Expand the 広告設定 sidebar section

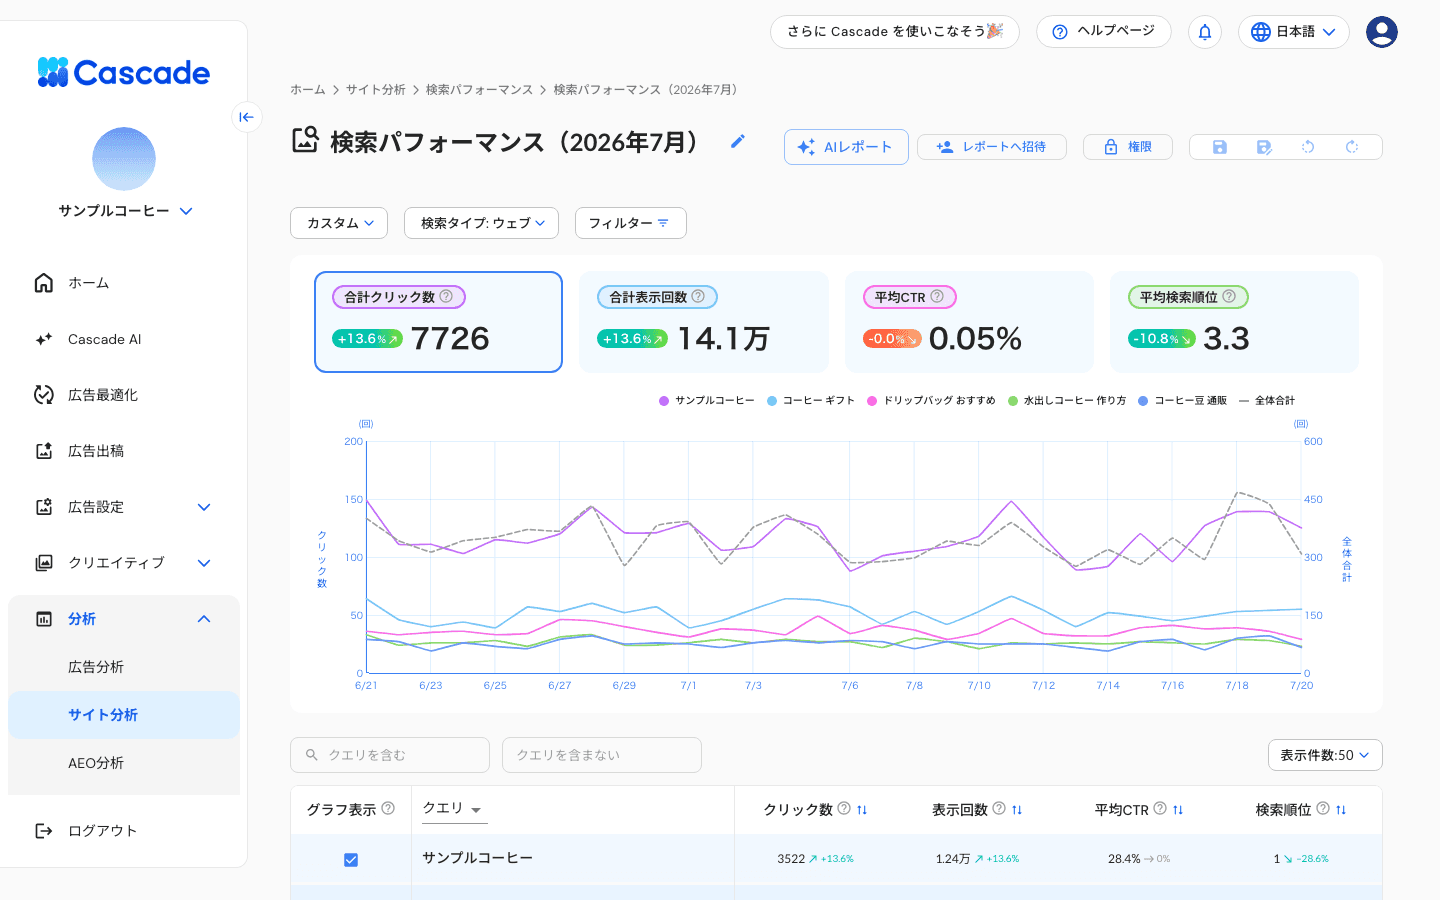tap(124, 507)
